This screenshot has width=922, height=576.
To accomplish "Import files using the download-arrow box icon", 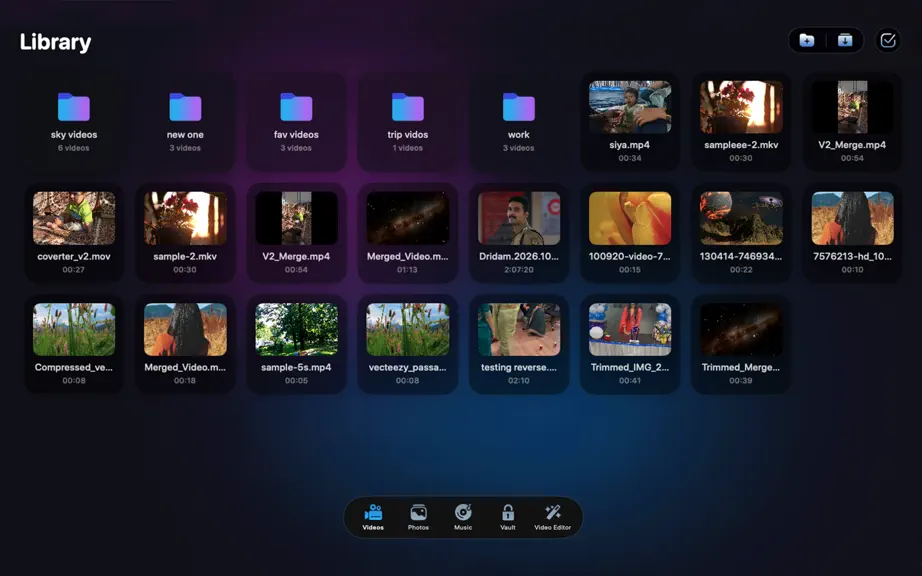I will coord(845,40).
